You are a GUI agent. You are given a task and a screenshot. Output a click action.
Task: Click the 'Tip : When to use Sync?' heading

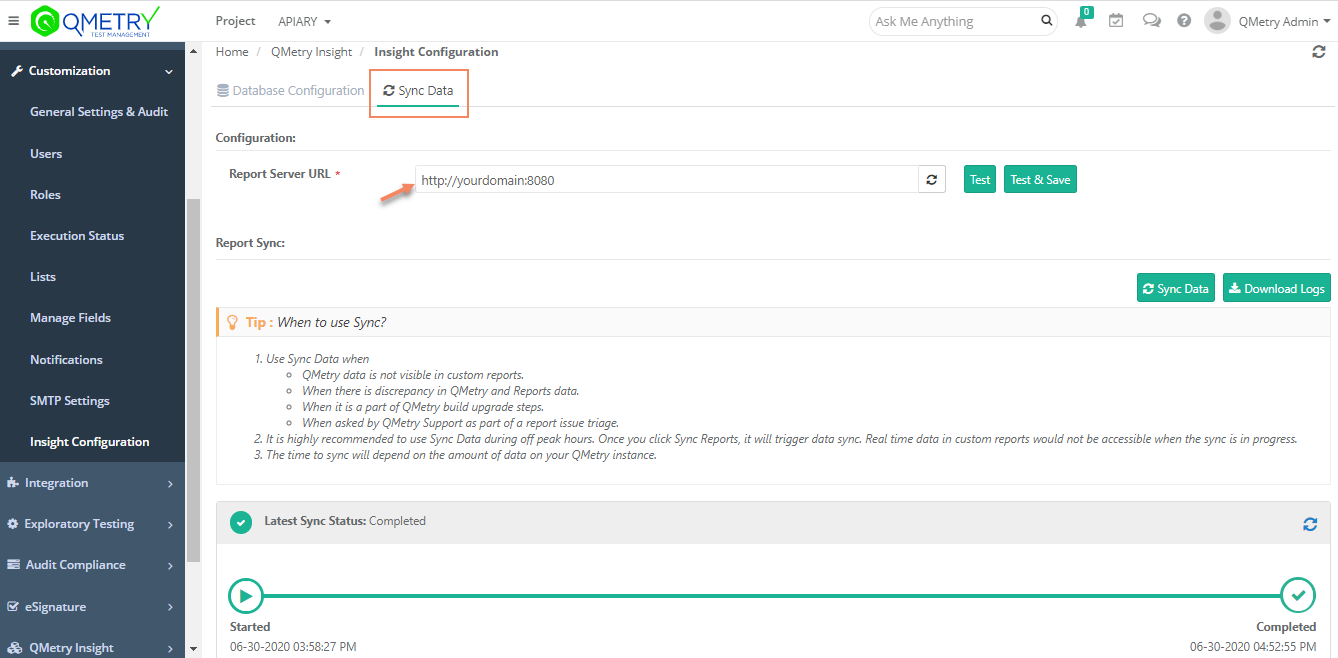click(316, 323)
